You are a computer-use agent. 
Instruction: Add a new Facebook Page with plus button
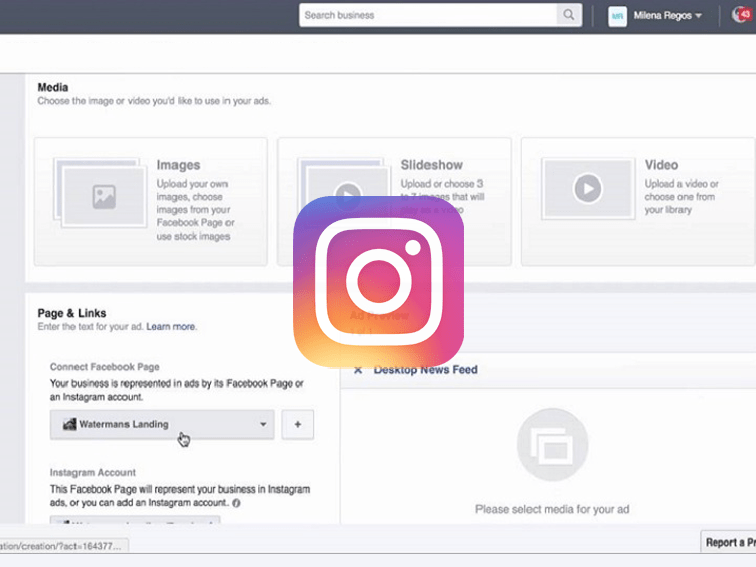point(297,424)
